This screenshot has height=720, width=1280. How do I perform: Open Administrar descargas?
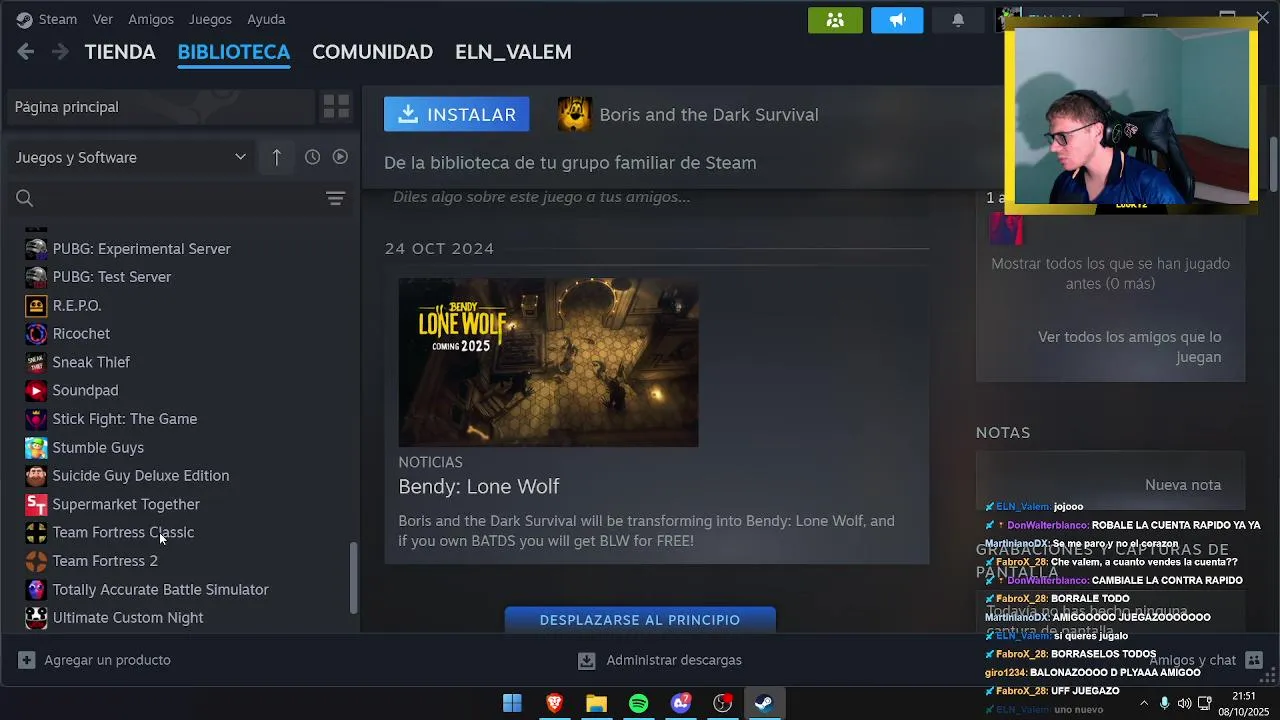tap(660, 660)
